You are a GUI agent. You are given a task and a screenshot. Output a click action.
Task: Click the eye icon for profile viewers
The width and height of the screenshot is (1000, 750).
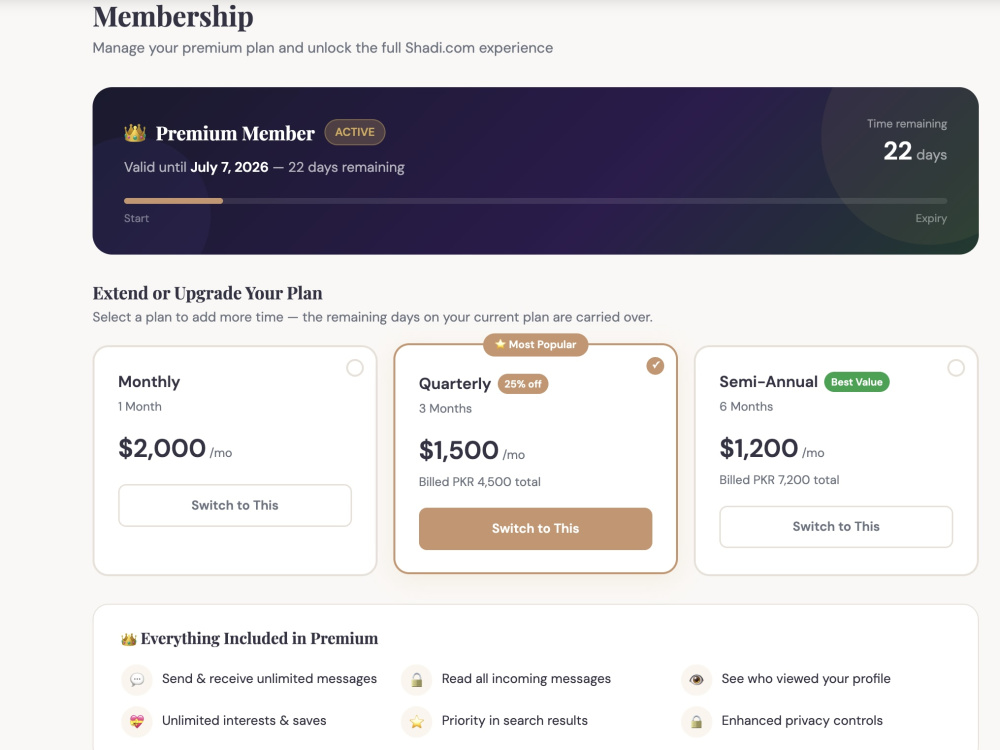coord(696,679)
